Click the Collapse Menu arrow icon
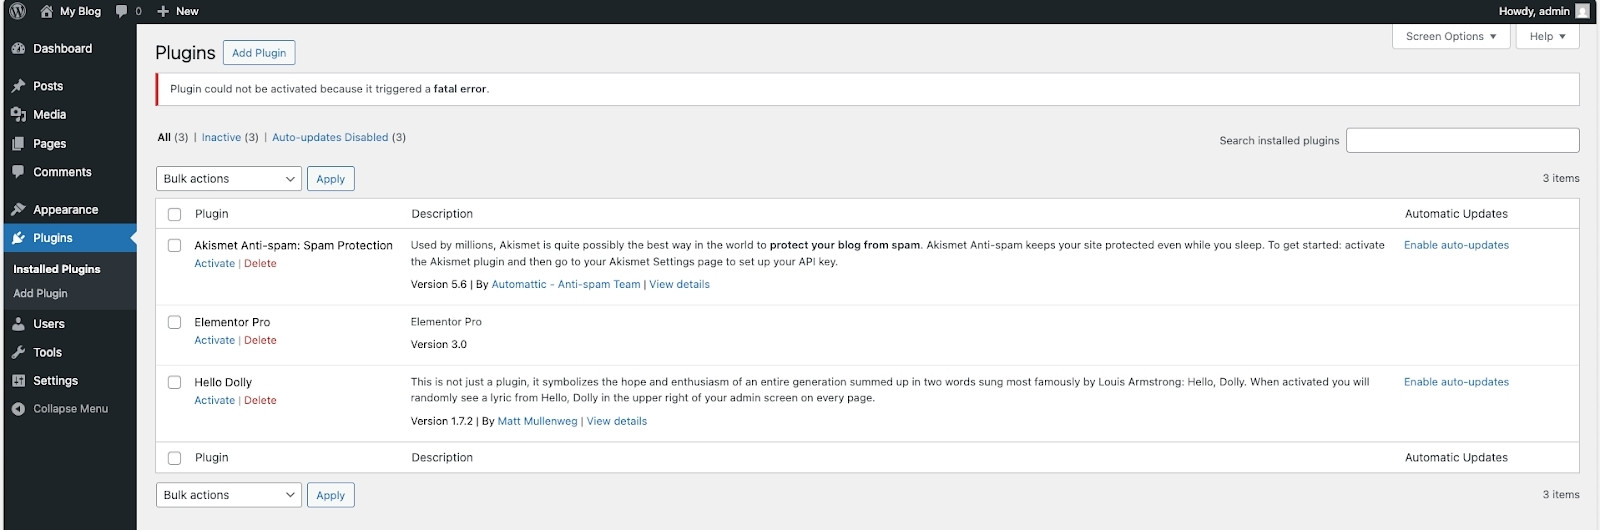 (x=18, y=409)
